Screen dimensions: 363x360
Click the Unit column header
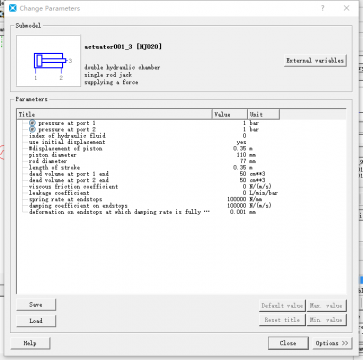tap(263, 114)
